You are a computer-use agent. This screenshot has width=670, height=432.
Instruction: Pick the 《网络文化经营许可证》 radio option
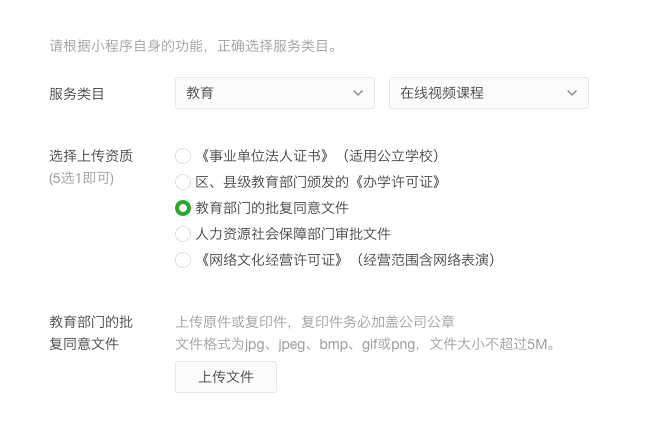(183, 260)
